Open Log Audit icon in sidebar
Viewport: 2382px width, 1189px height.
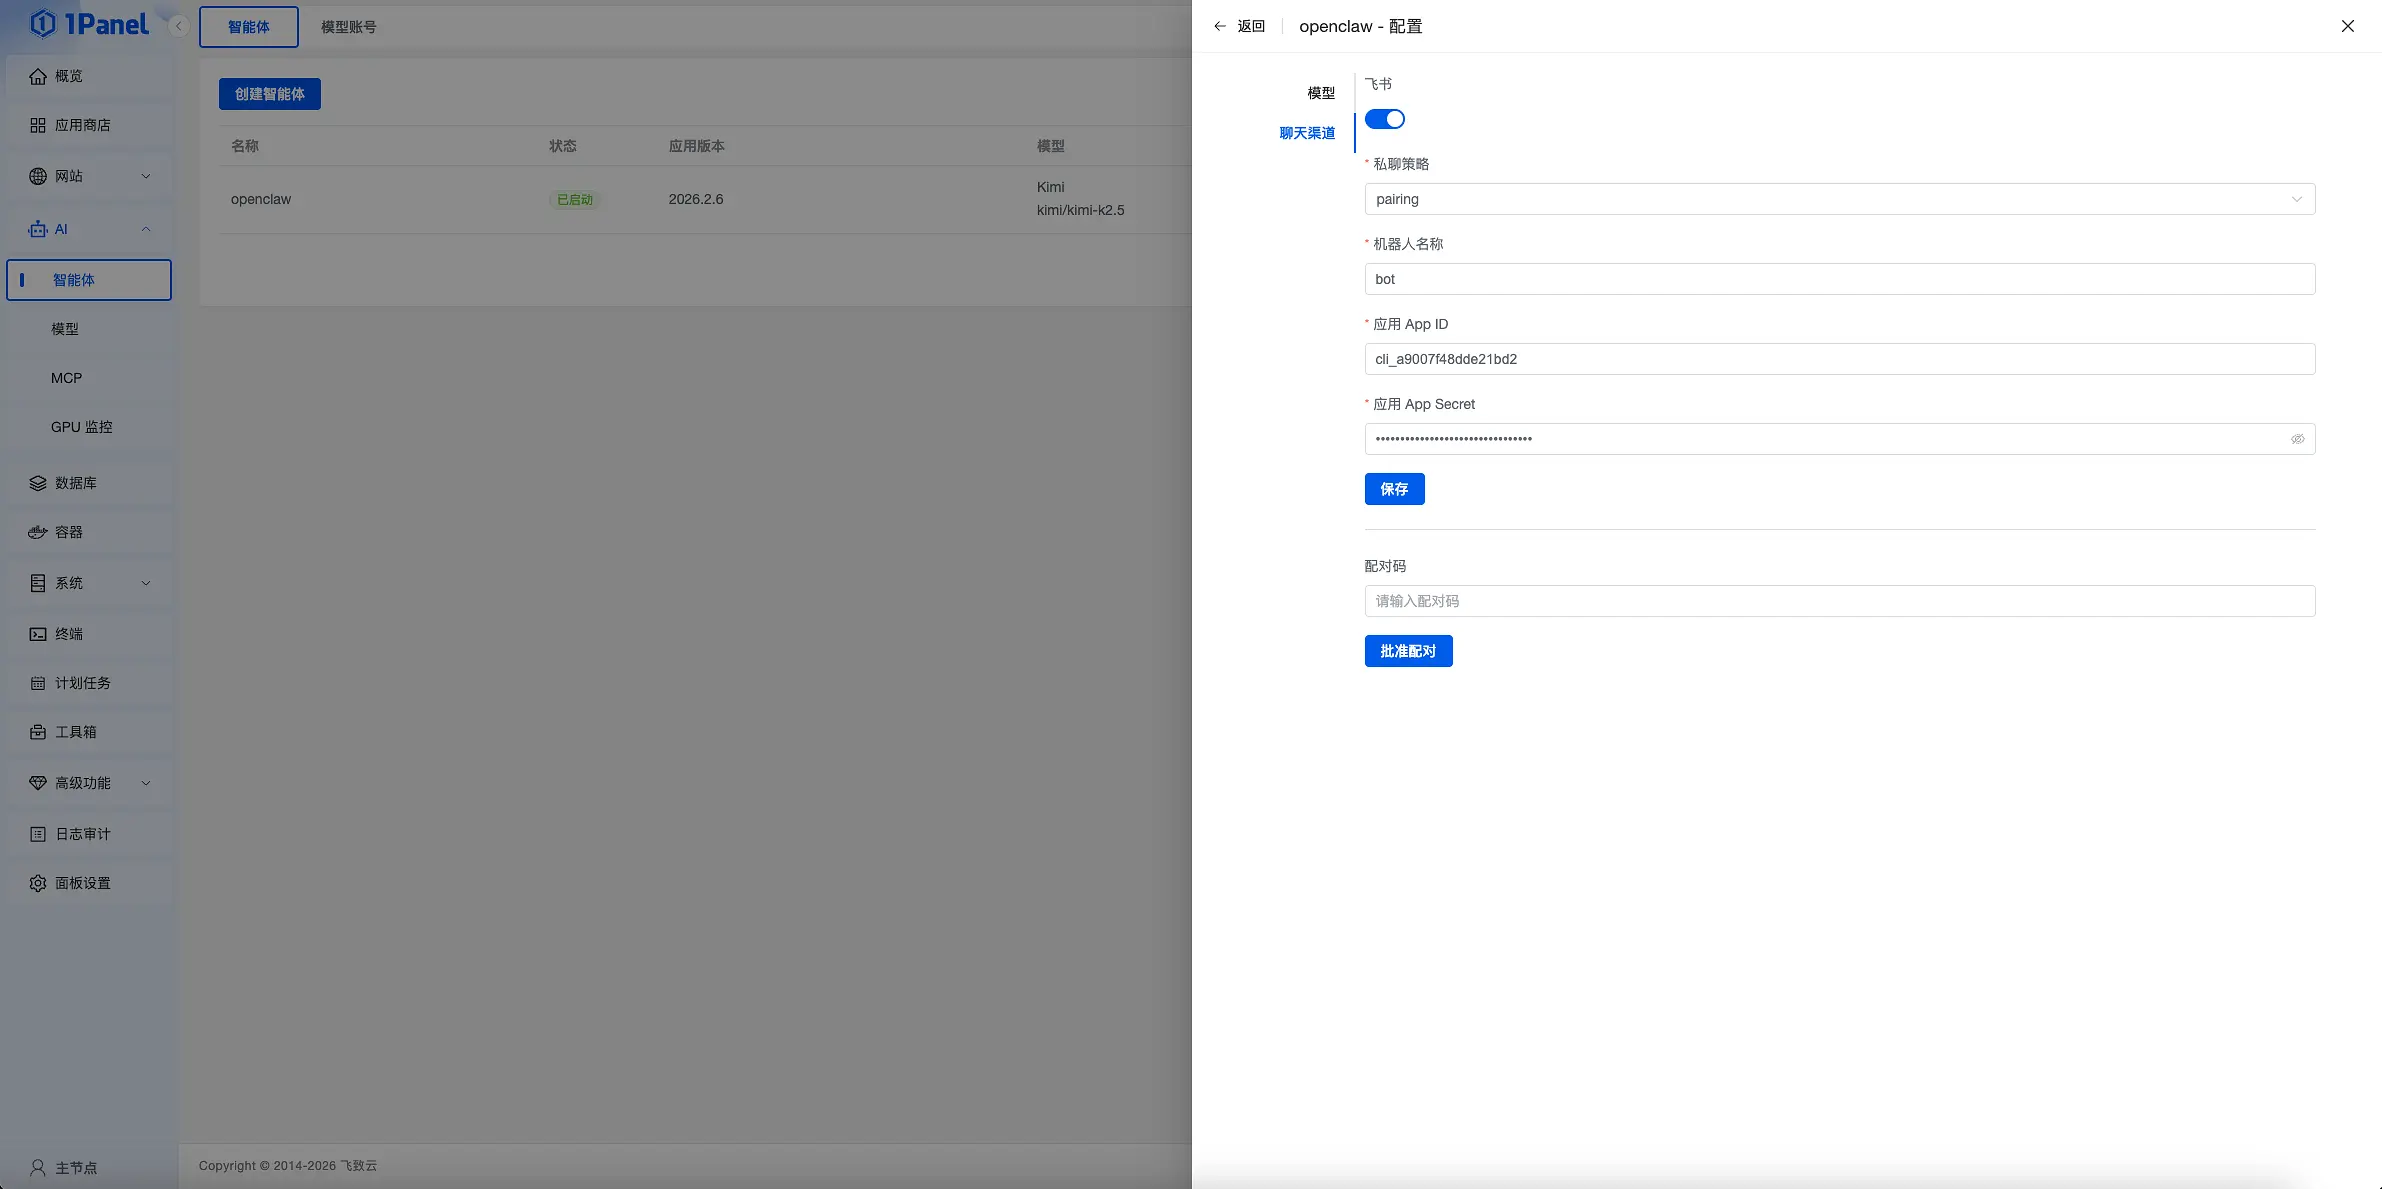click(x=38, y=834)
